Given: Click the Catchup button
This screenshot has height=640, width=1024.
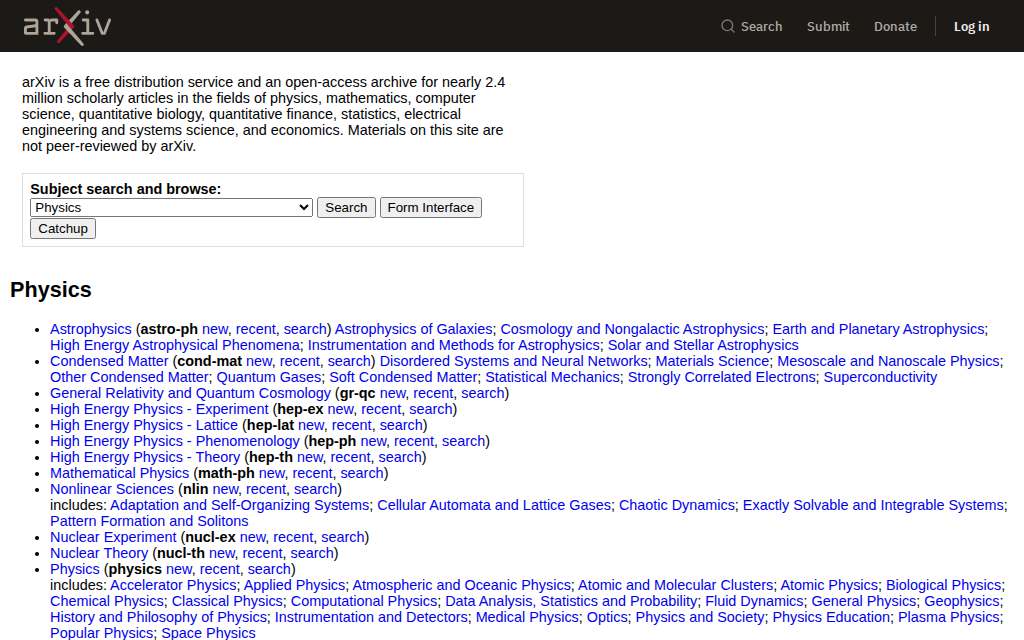Looking at the screenshot, I should [63, 229].
